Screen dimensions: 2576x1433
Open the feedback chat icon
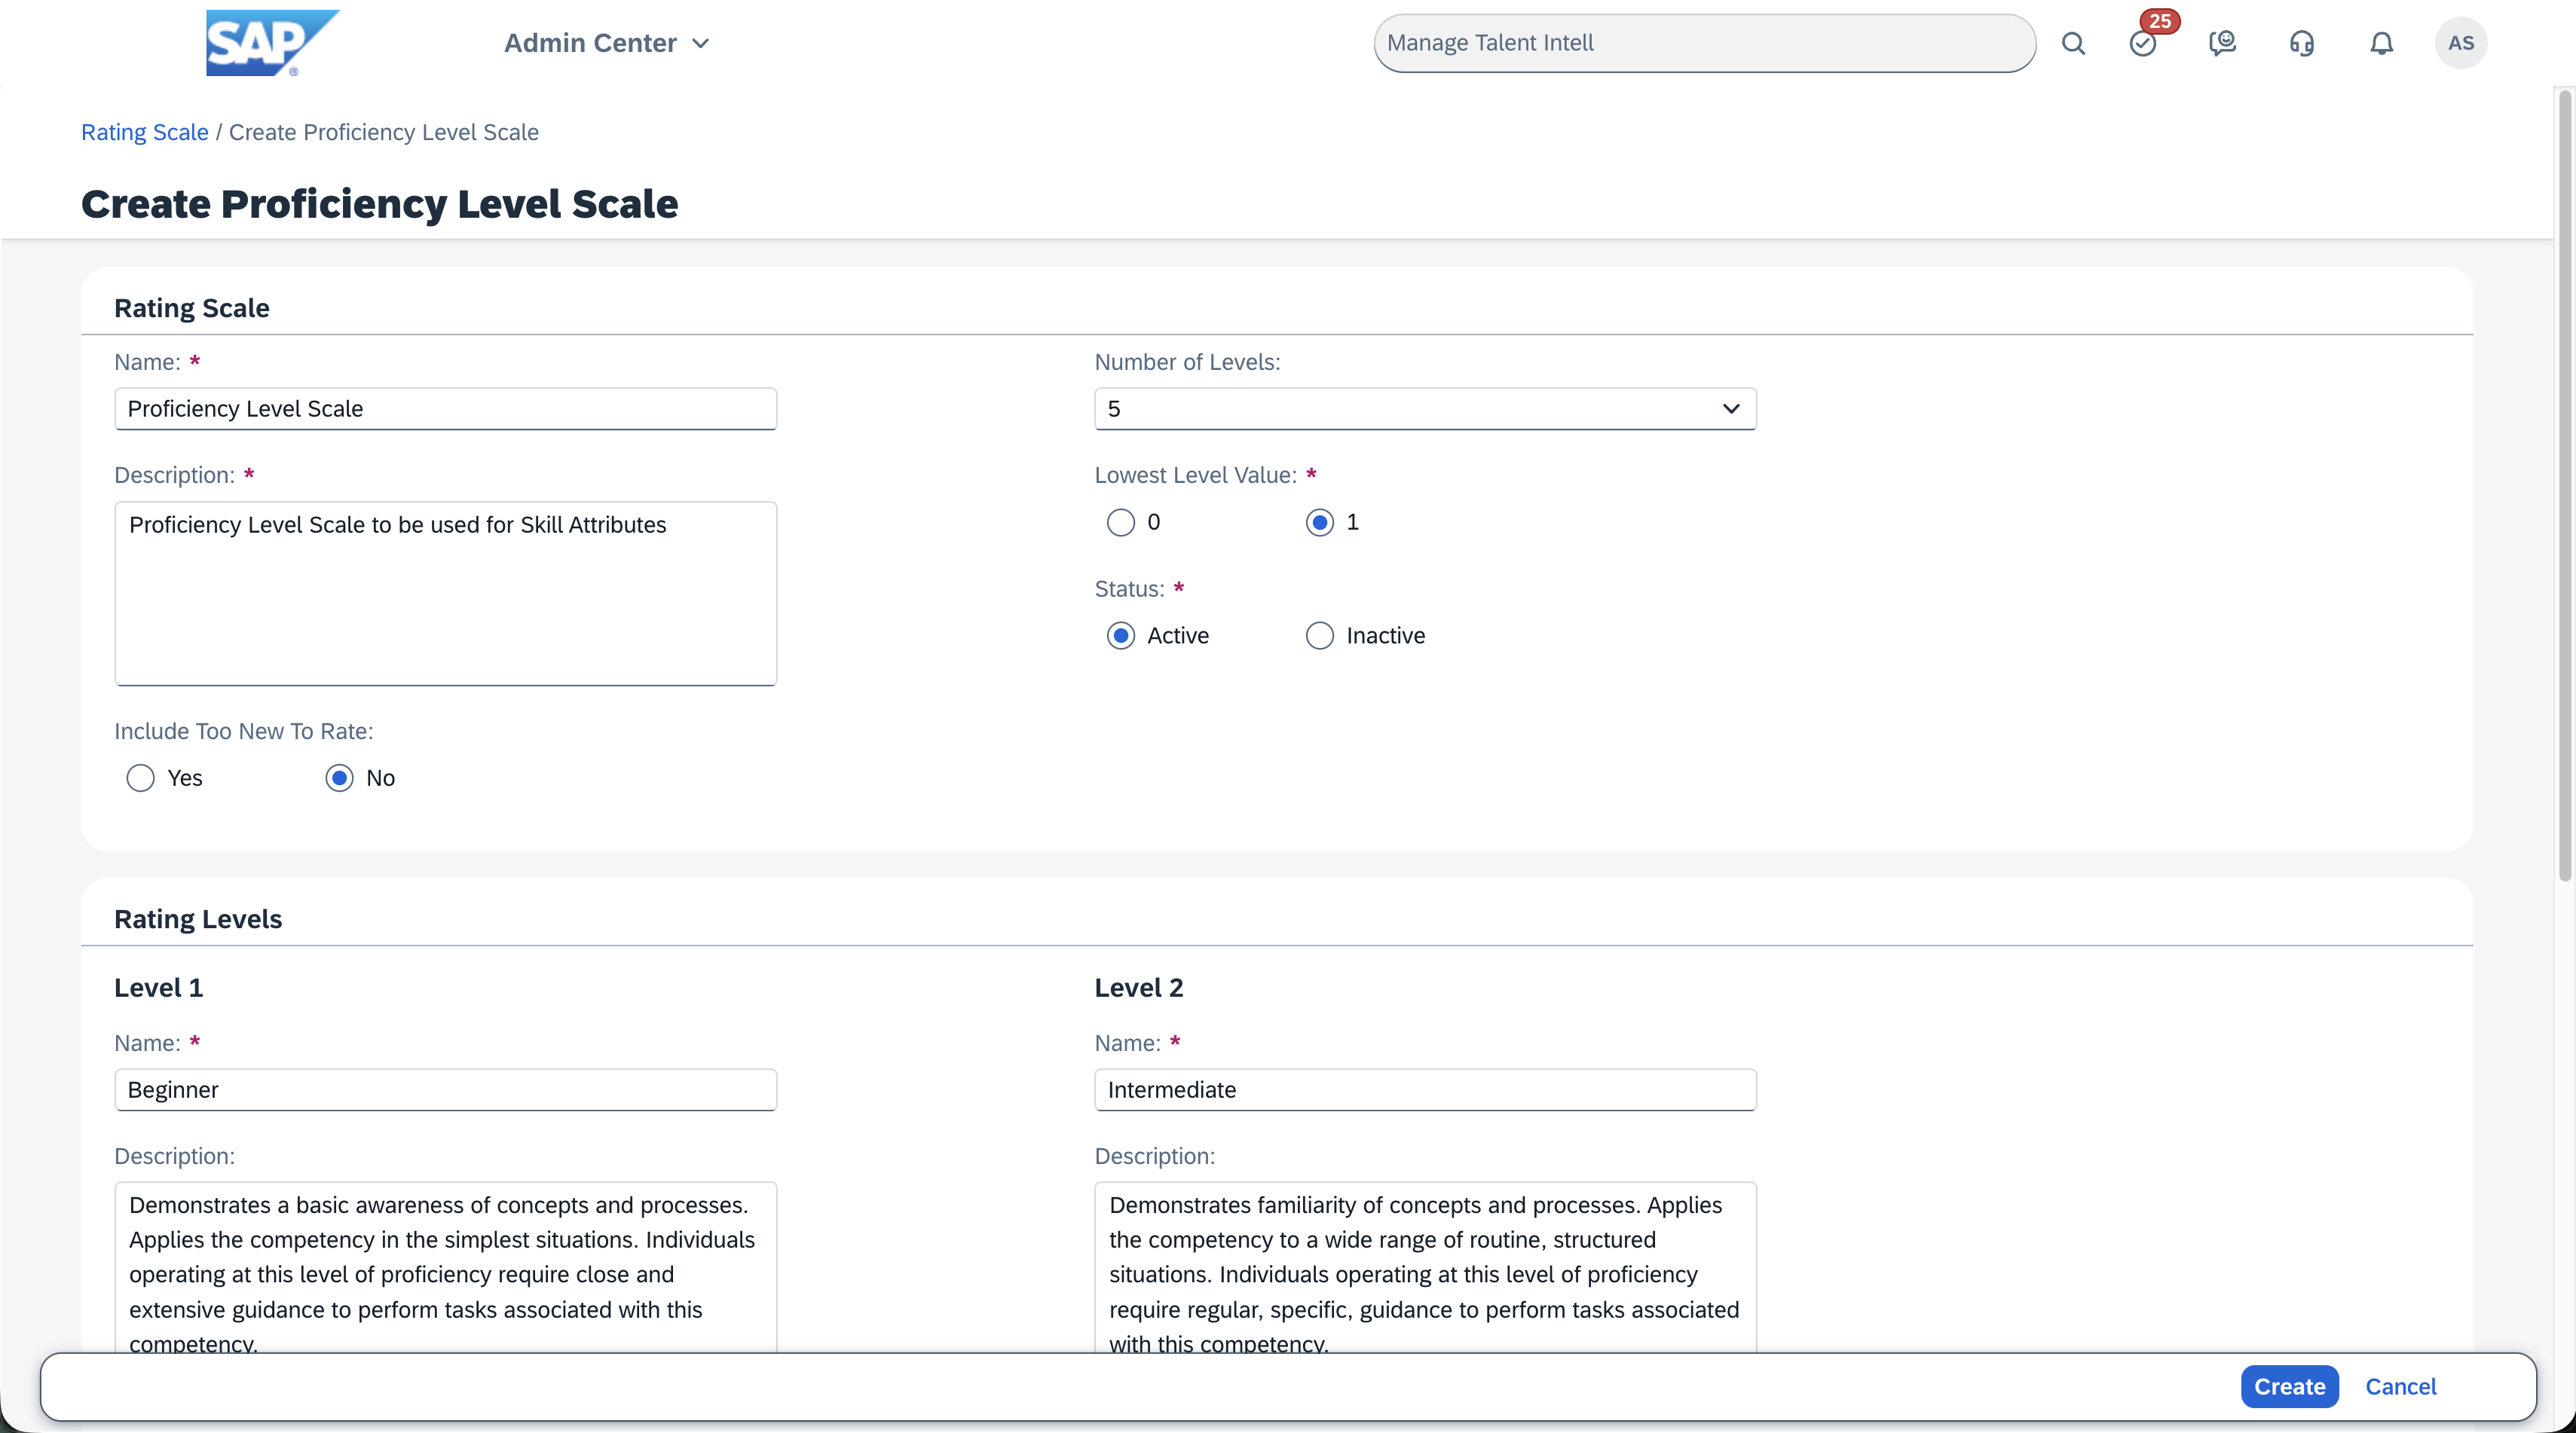click(2222, 43)
